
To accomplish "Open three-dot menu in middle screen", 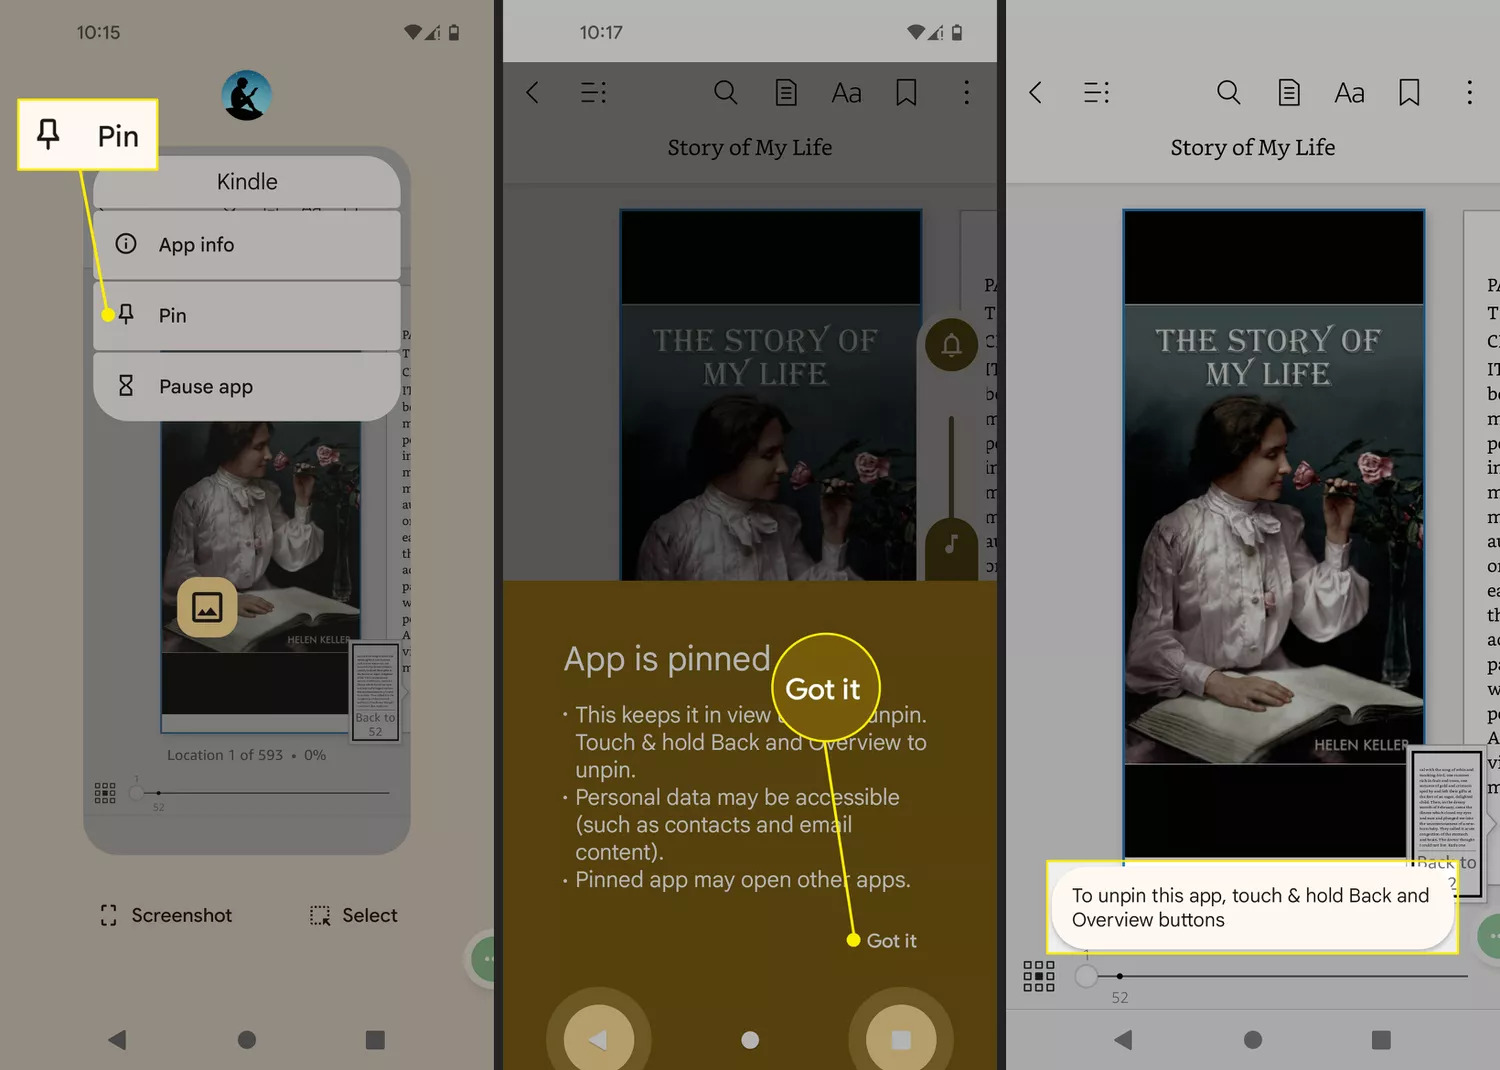I will tap(966, 93).
